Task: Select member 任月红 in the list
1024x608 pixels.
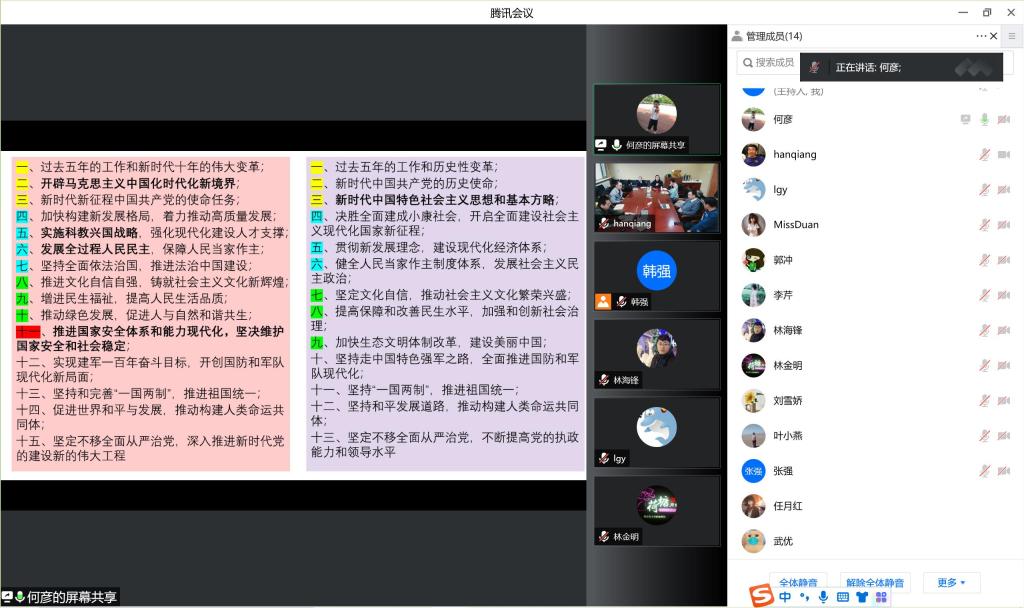Action: pyautogui.click(x=788, y=506)
